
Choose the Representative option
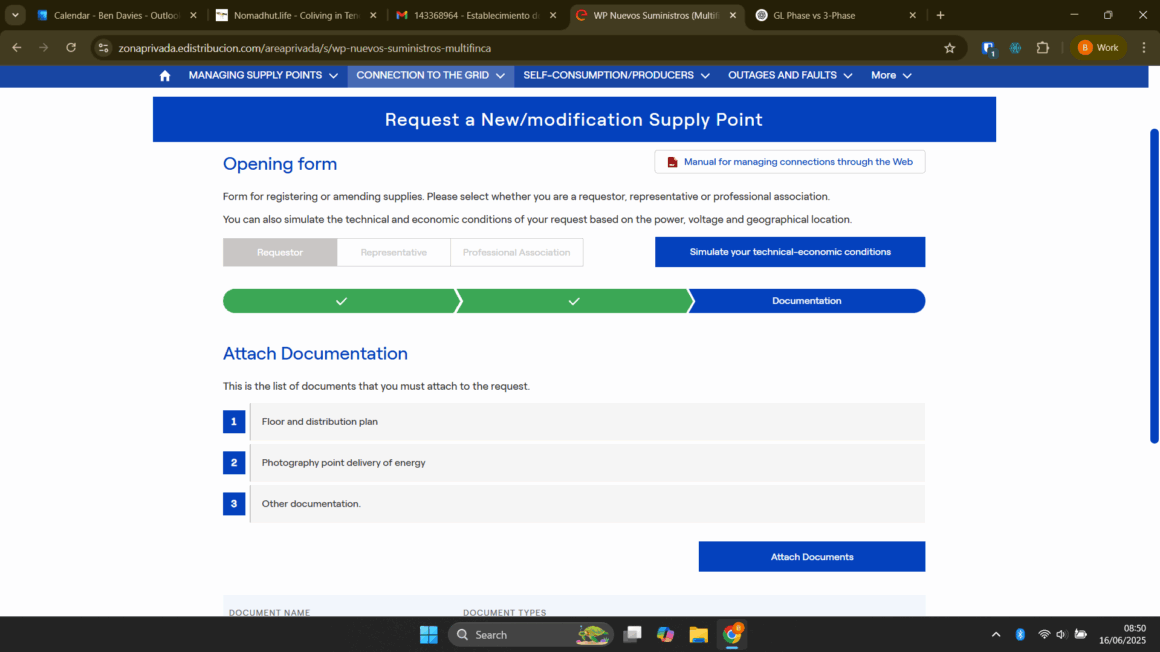pos(393,252)
